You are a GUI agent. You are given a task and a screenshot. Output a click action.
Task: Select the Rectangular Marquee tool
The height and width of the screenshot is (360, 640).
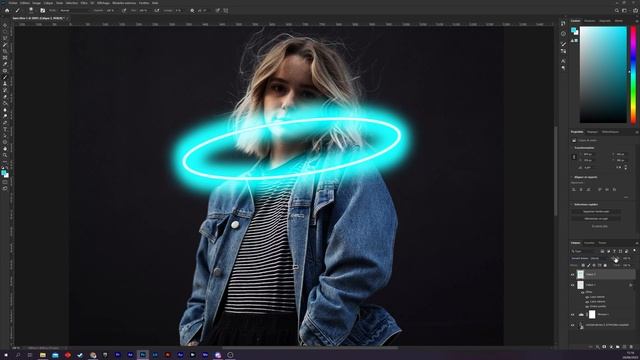click(x=5, y=31)
